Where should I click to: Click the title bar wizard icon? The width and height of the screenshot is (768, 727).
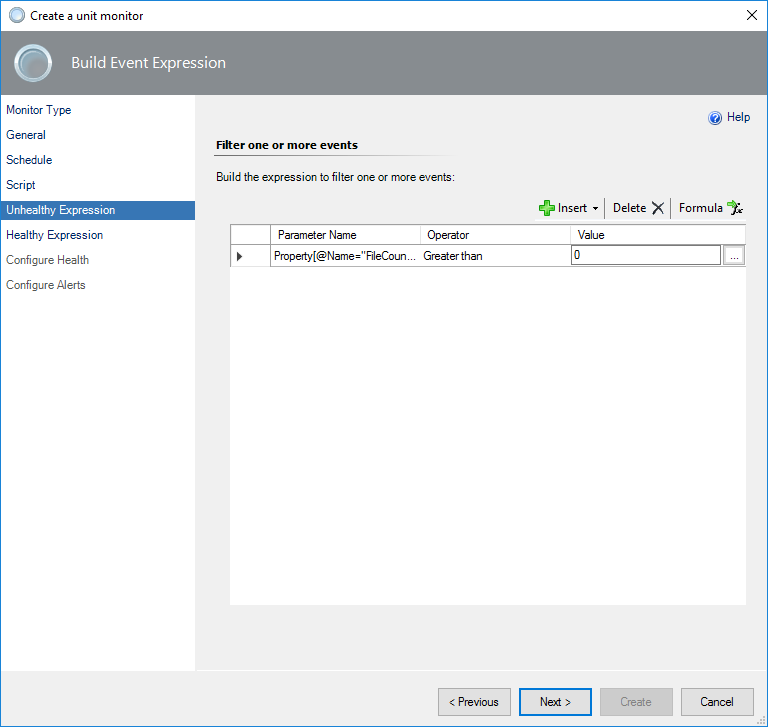17,15
